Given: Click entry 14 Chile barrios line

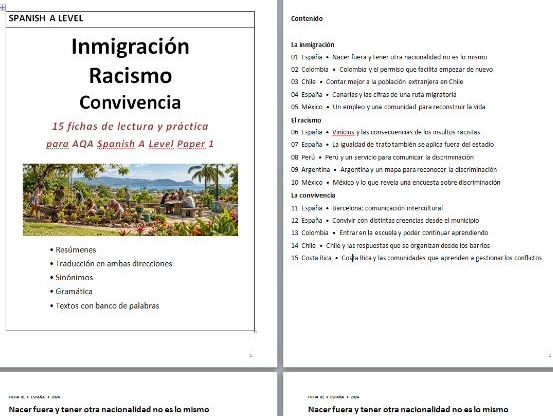Looking at the screenshot, I should [390, 245].
